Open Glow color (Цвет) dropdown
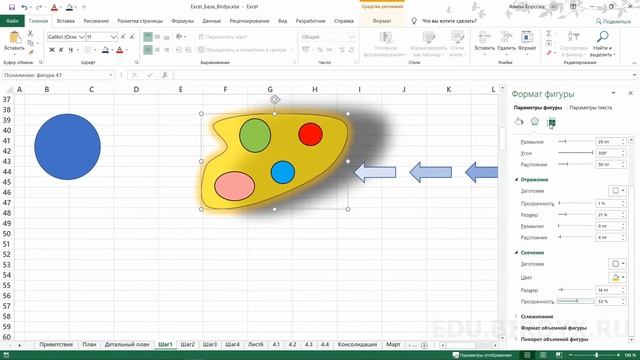 (617, 278)
